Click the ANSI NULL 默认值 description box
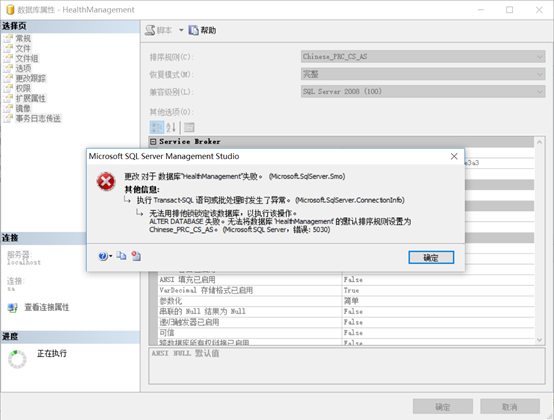The height and width of the screenshot is (420, 554). click(x=347, y=366)
